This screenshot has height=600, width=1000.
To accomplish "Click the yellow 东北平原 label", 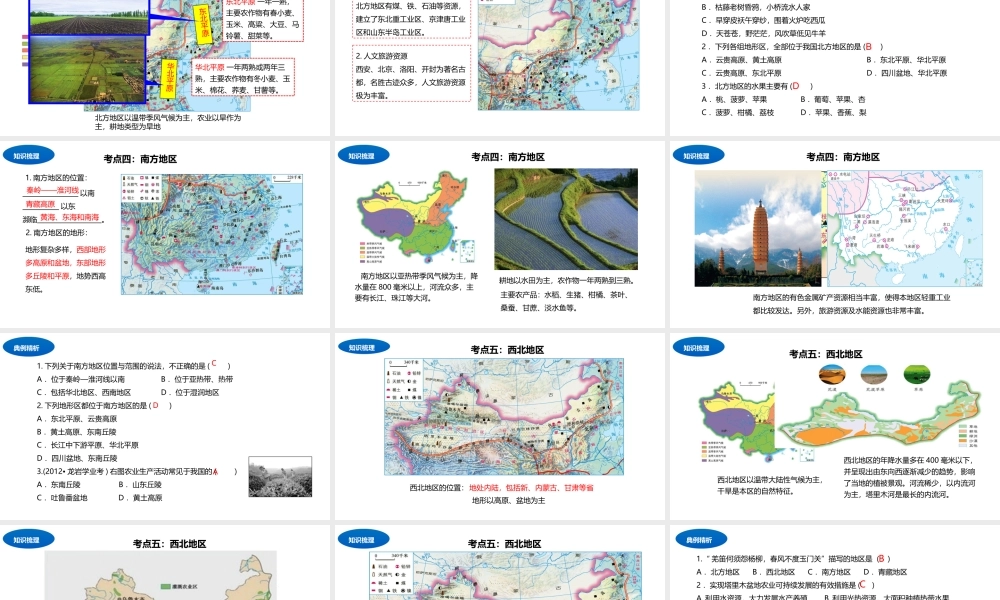I will tap(203, 24).
